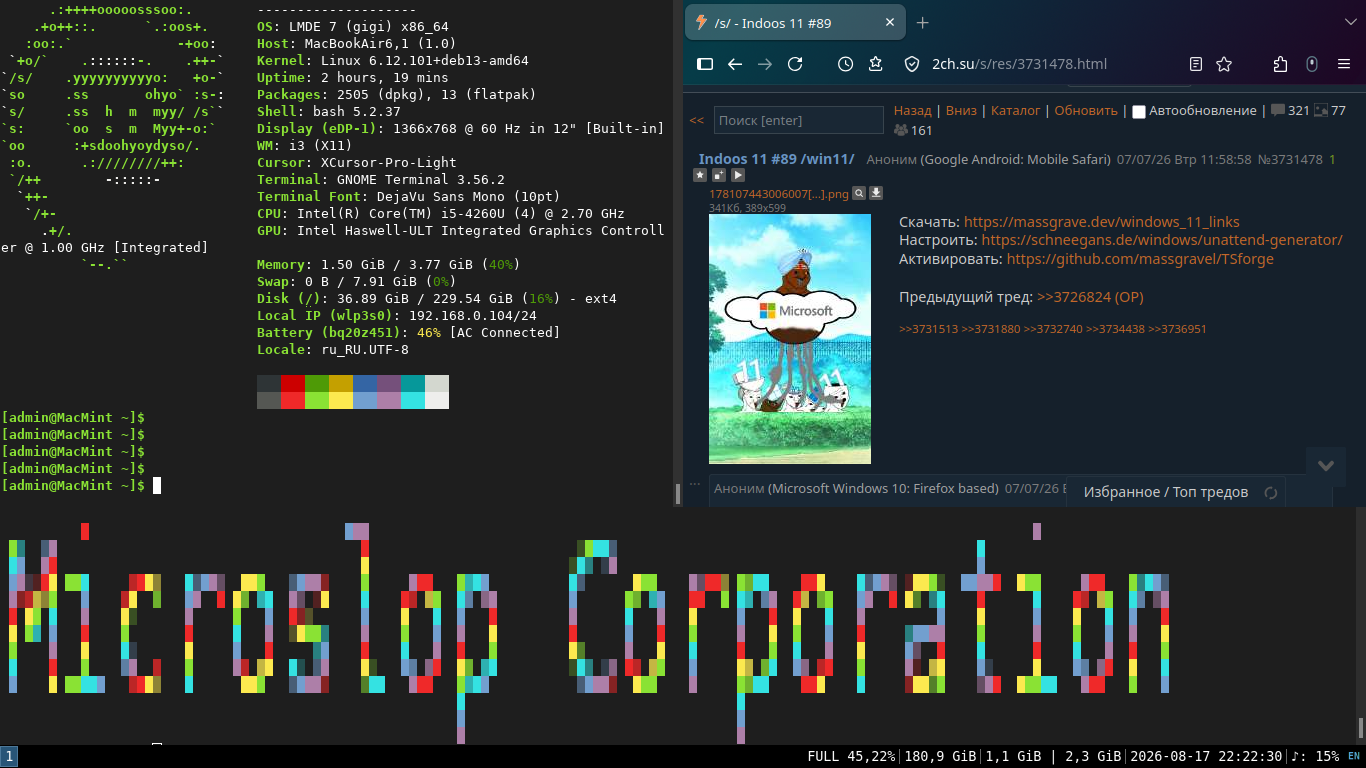Toggle the browser sidebar icon
Viewport: 1366px width, 768px height.
point(705,64)
